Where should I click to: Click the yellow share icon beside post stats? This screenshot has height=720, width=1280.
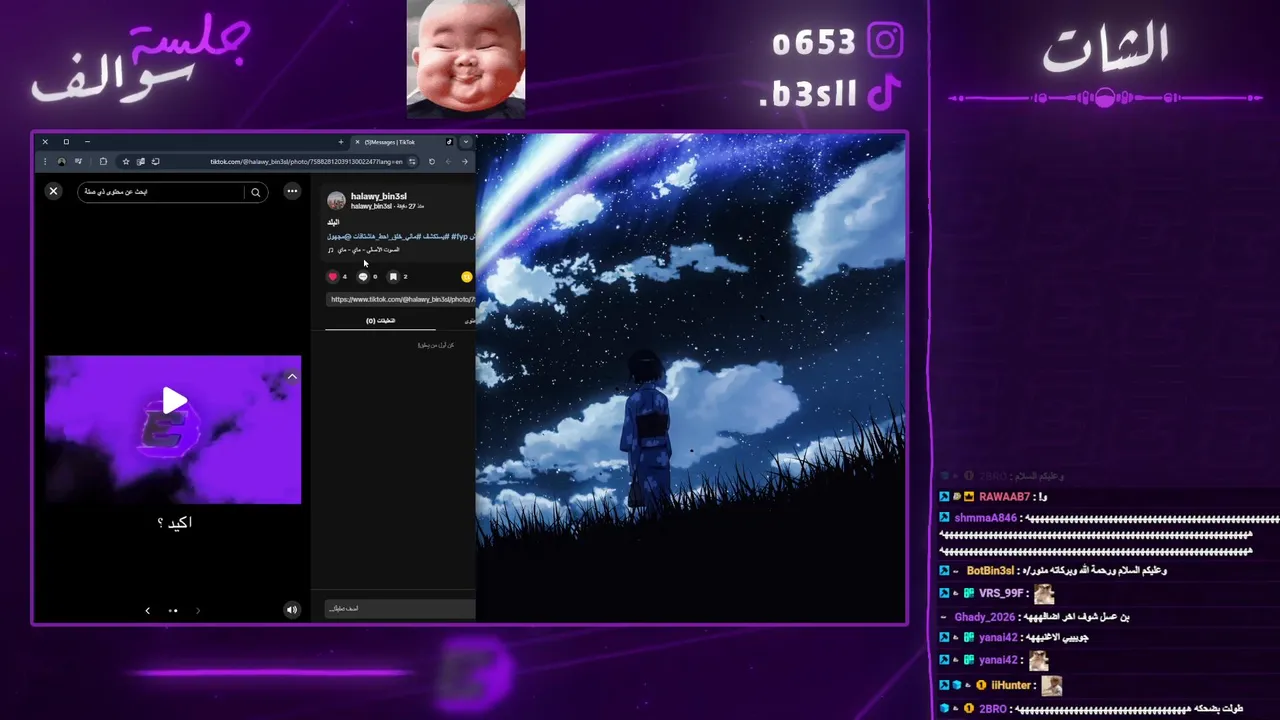466,277
